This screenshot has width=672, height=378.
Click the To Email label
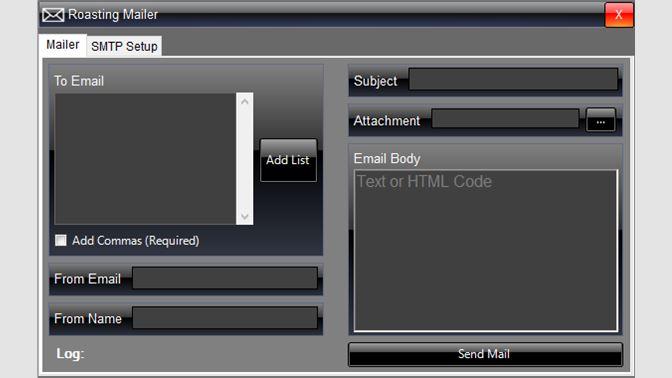coord(79,81)
